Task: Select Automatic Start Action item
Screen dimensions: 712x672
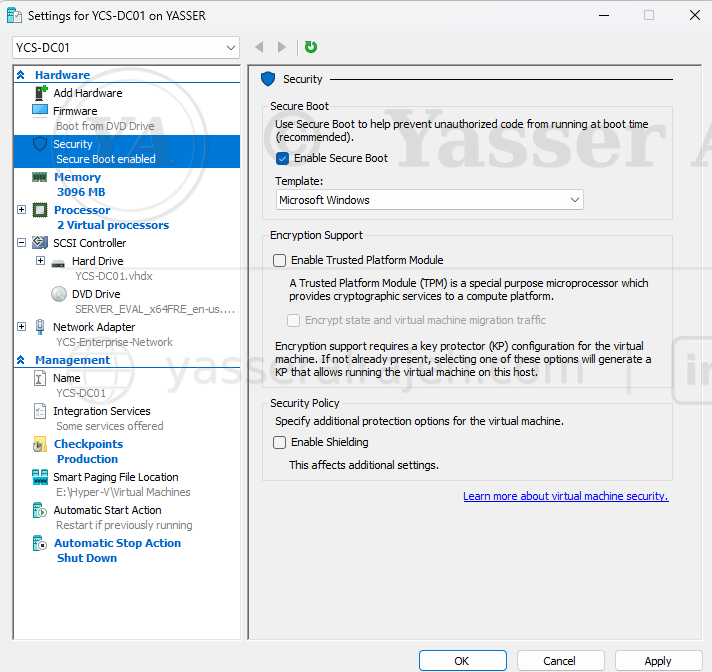Action: pos(107,510)
